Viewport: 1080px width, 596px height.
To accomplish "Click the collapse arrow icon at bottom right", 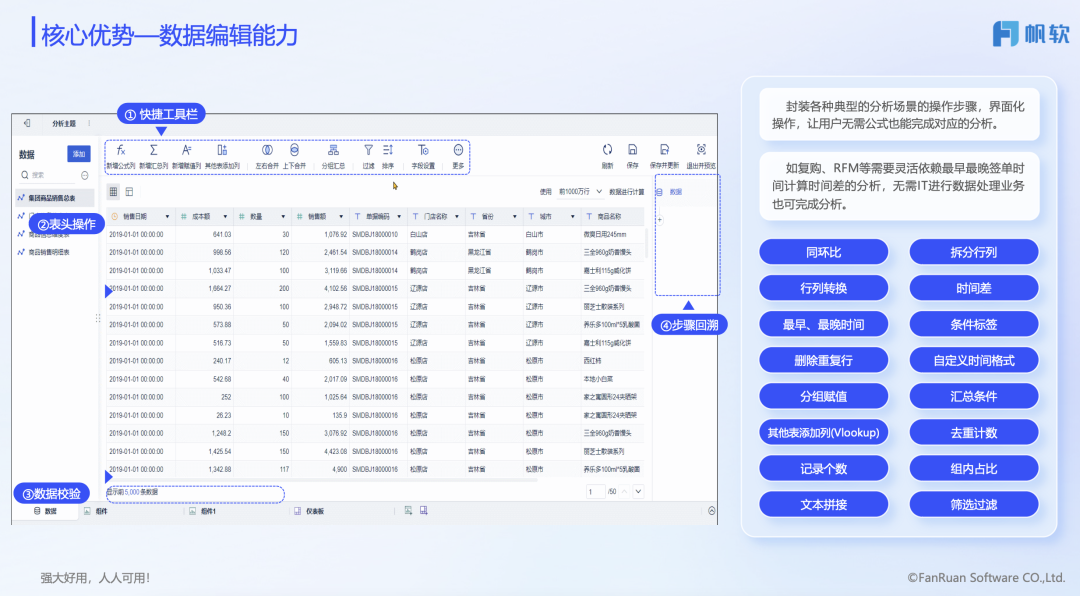I will (712, 511).
